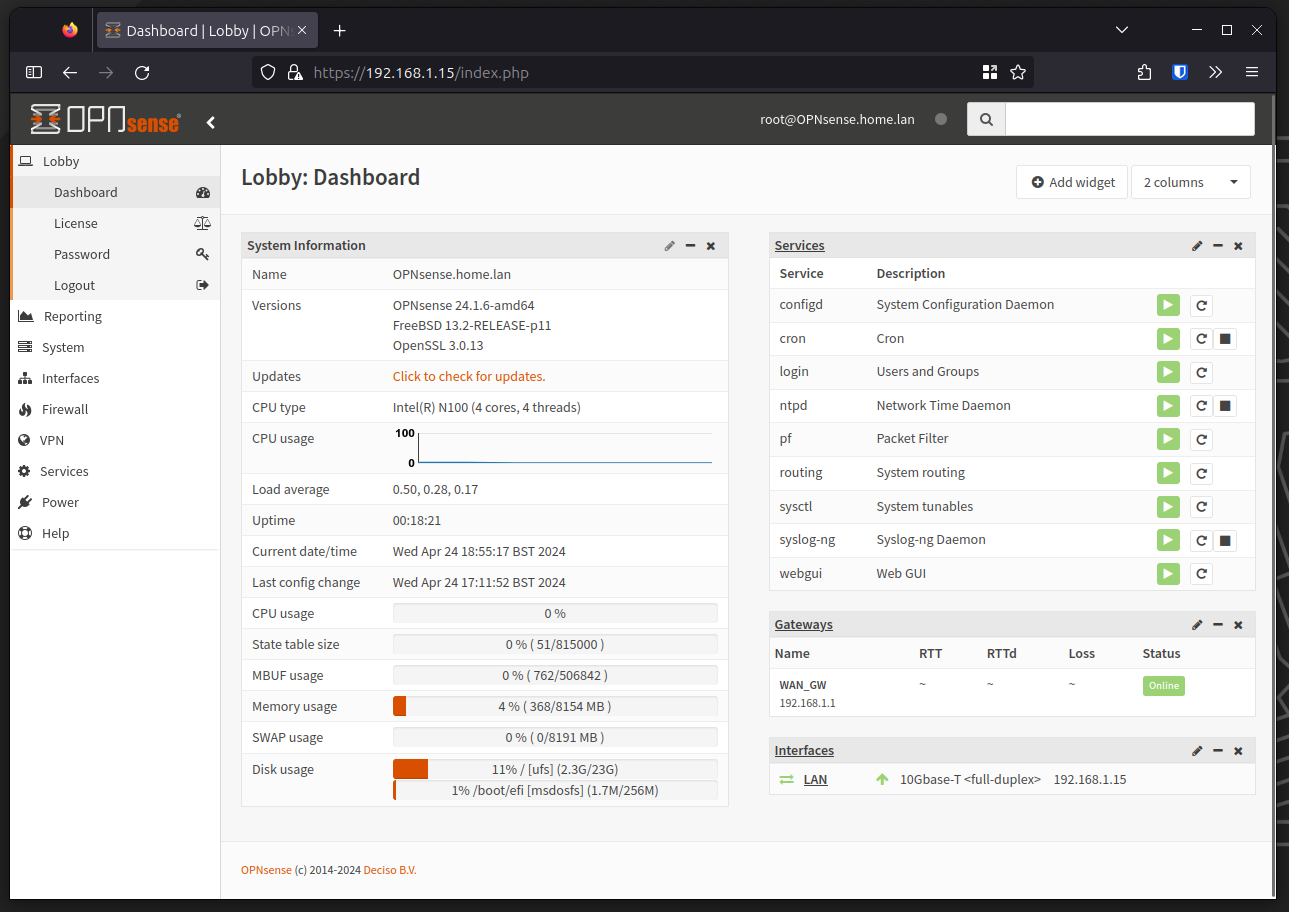1289x912 pixels.
Task: Collapse the sidebar with the chevron toggle
Action: click(x=211, y=122)
